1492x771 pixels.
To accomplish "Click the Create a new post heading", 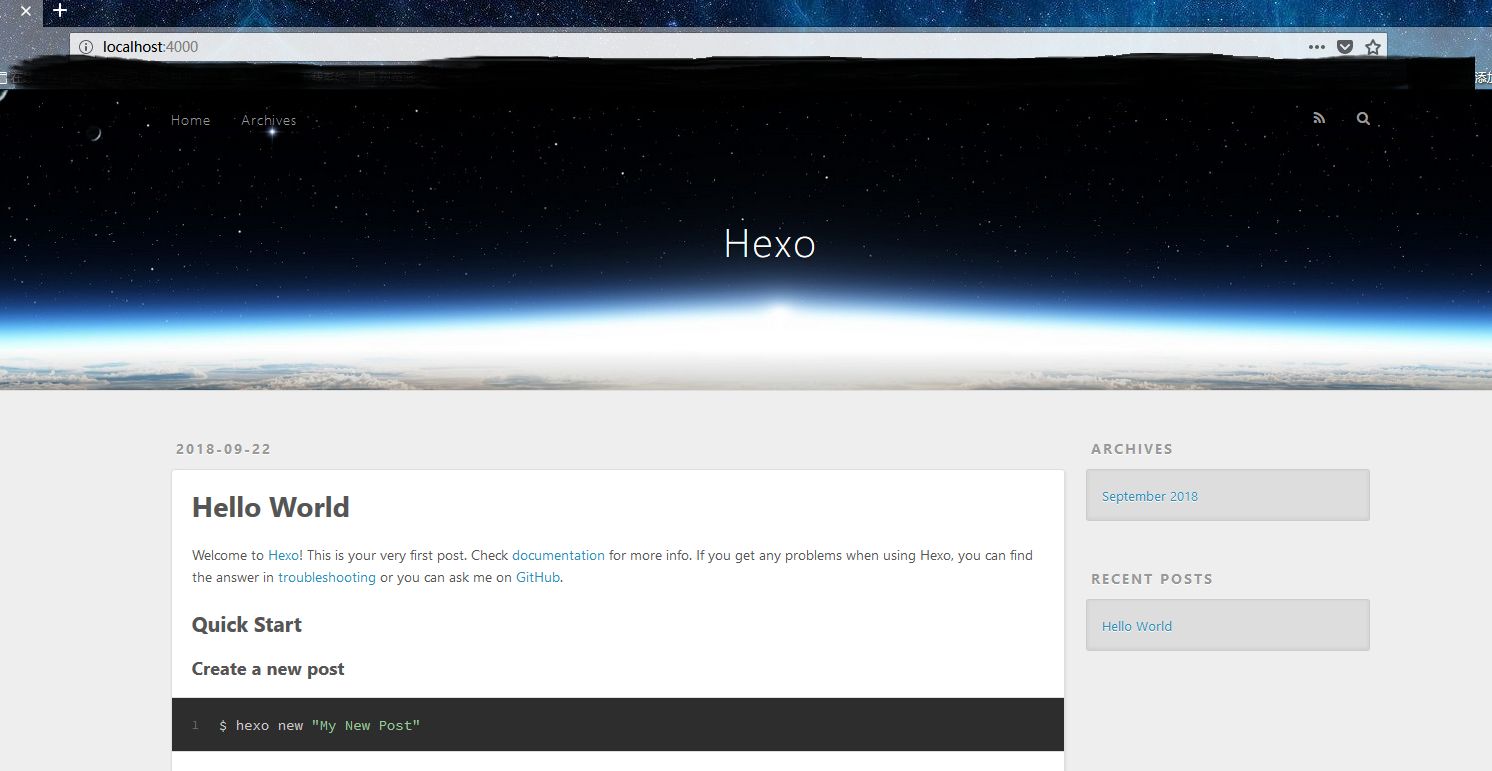I will pyautogui.click(x=268, y=669).
